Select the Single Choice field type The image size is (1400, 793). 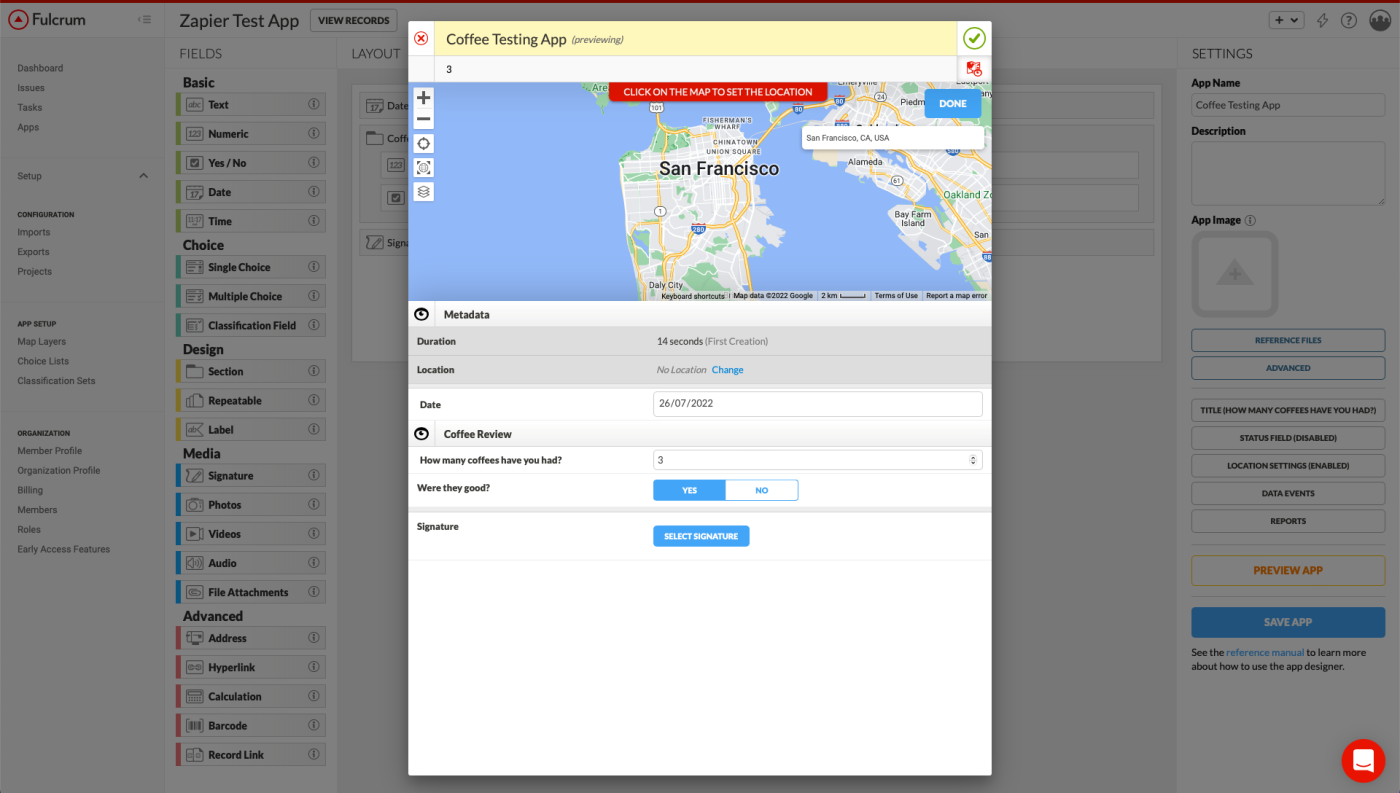pos(251,267)
